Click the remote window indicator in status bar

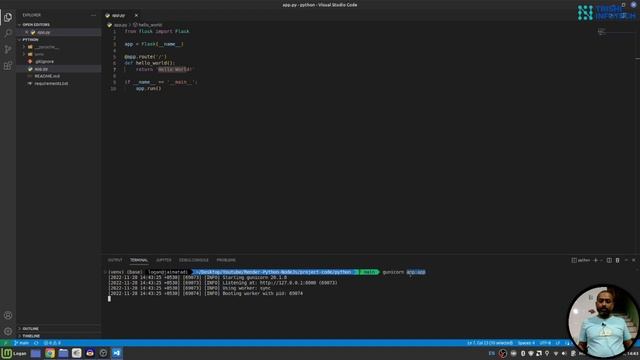pyautogui.click(x=5, y=343)
